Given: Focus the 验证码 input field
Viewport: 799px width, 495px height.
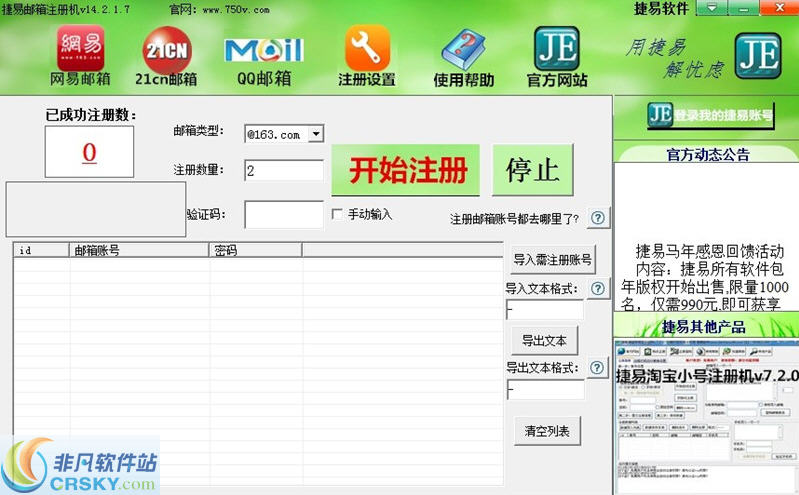Looking at the screenshot, I should [x=284, y=214].
